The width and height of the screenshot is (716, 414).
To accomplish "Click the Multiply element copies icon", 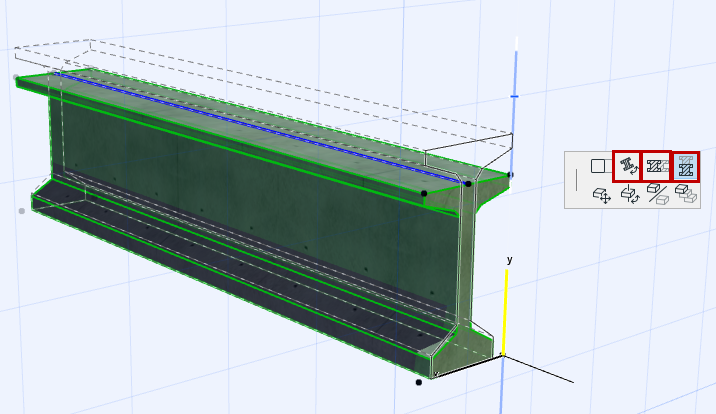I will (x=686, y=194).
